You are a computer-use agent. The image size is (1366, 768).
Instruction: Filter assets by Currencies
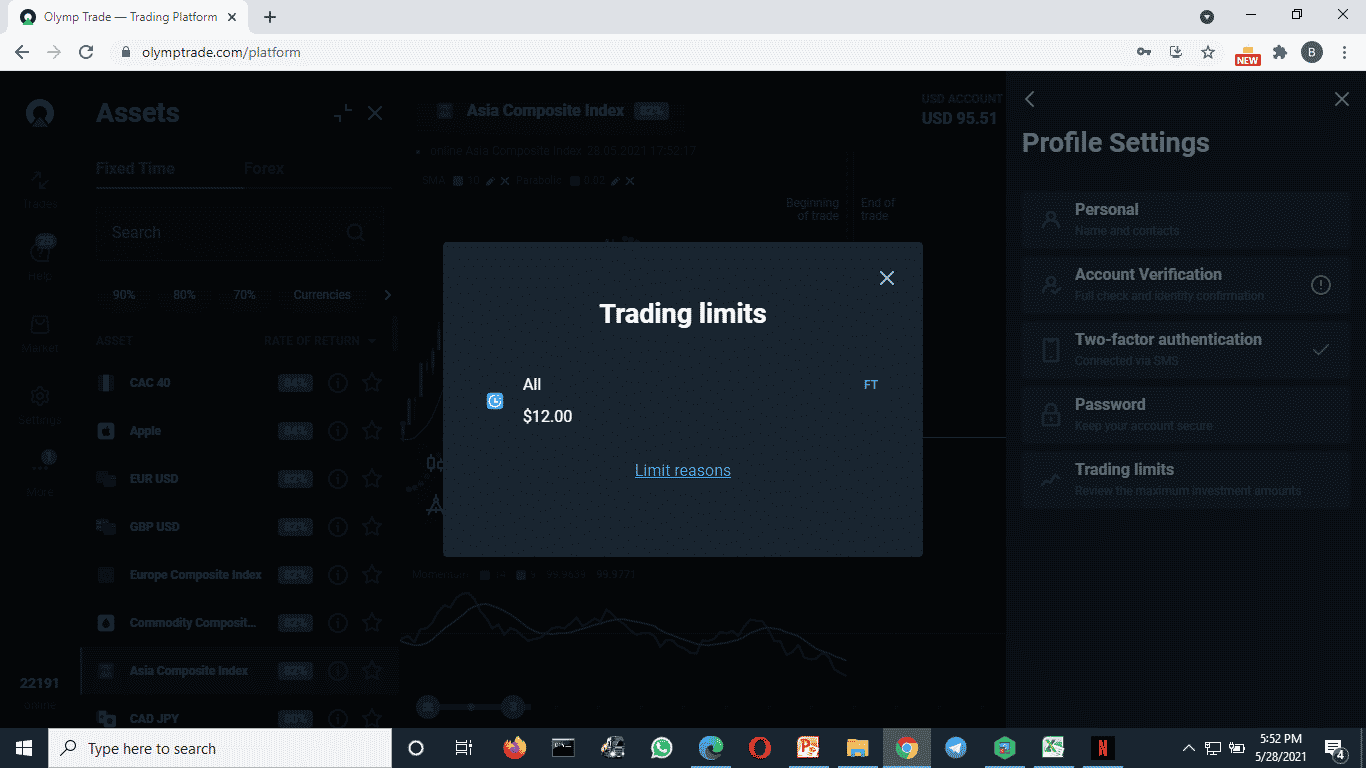(x=322, y=295)
